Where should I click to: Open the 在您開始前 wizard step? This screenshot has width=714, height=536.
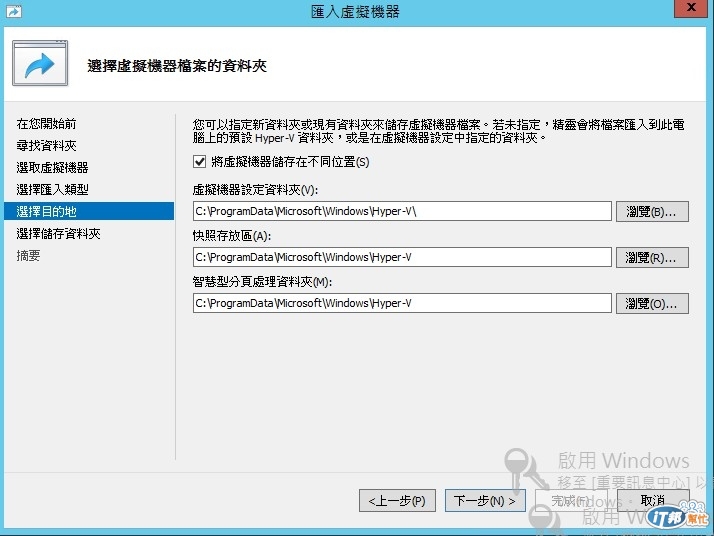(x=46, y=123)
